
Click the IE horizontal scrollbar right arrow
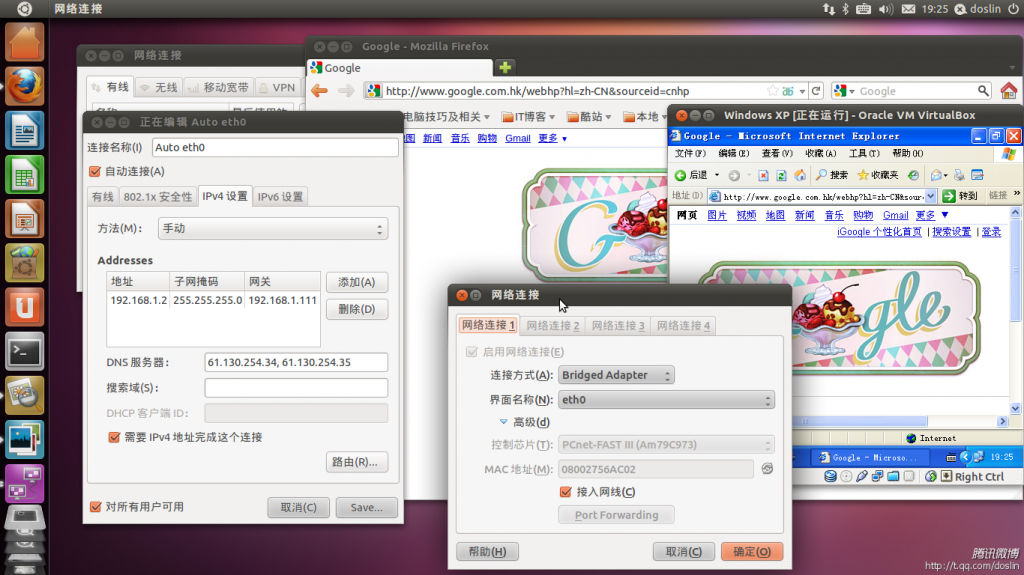(x=1002, y=421)
